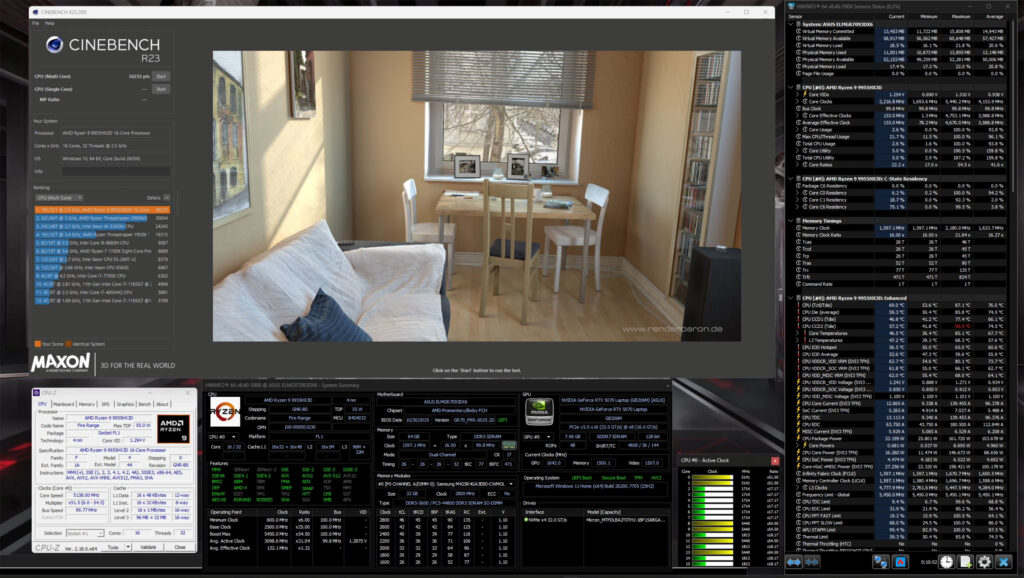
Task: Collapse the Memory Timings sensor group
Action: (792, 219)
